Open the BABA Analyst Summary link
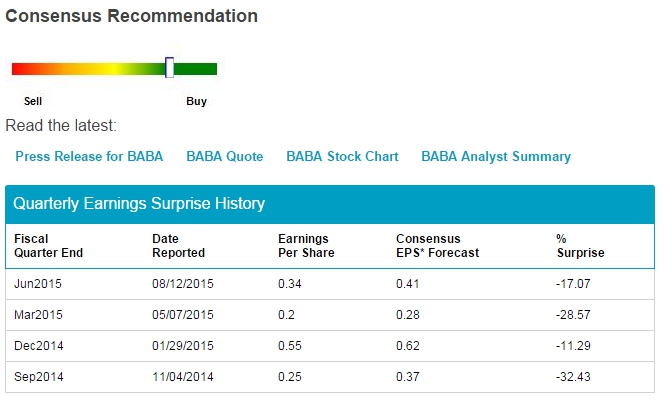Image resolution: width=666 pixels, height=401 pixels. 496,156
